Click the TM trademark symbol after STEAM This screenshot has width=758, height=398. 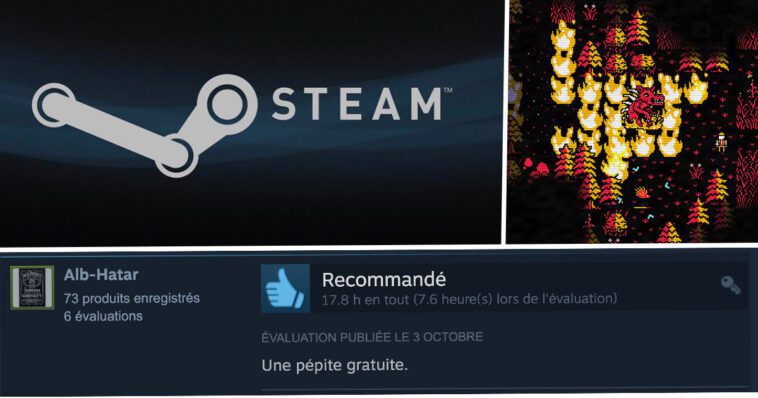click(448, 90)
